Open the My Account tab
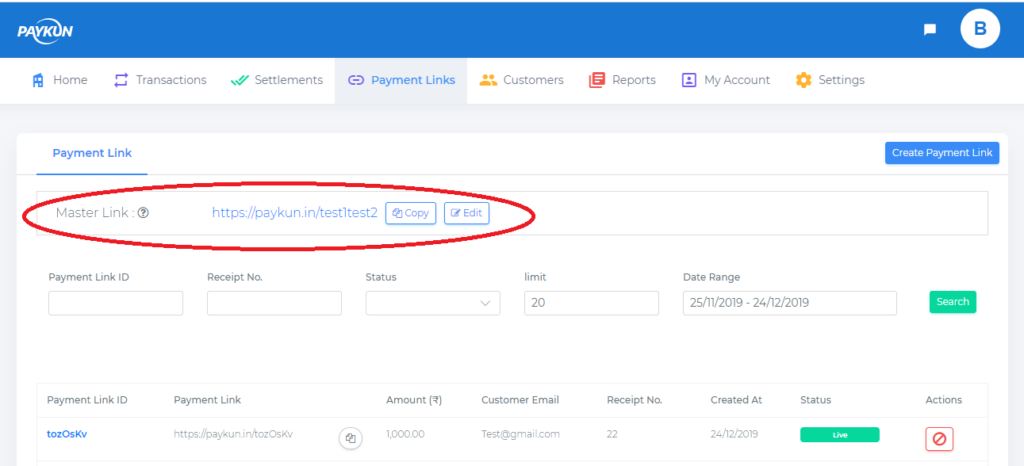1024x466 pixels. point(726,80)
